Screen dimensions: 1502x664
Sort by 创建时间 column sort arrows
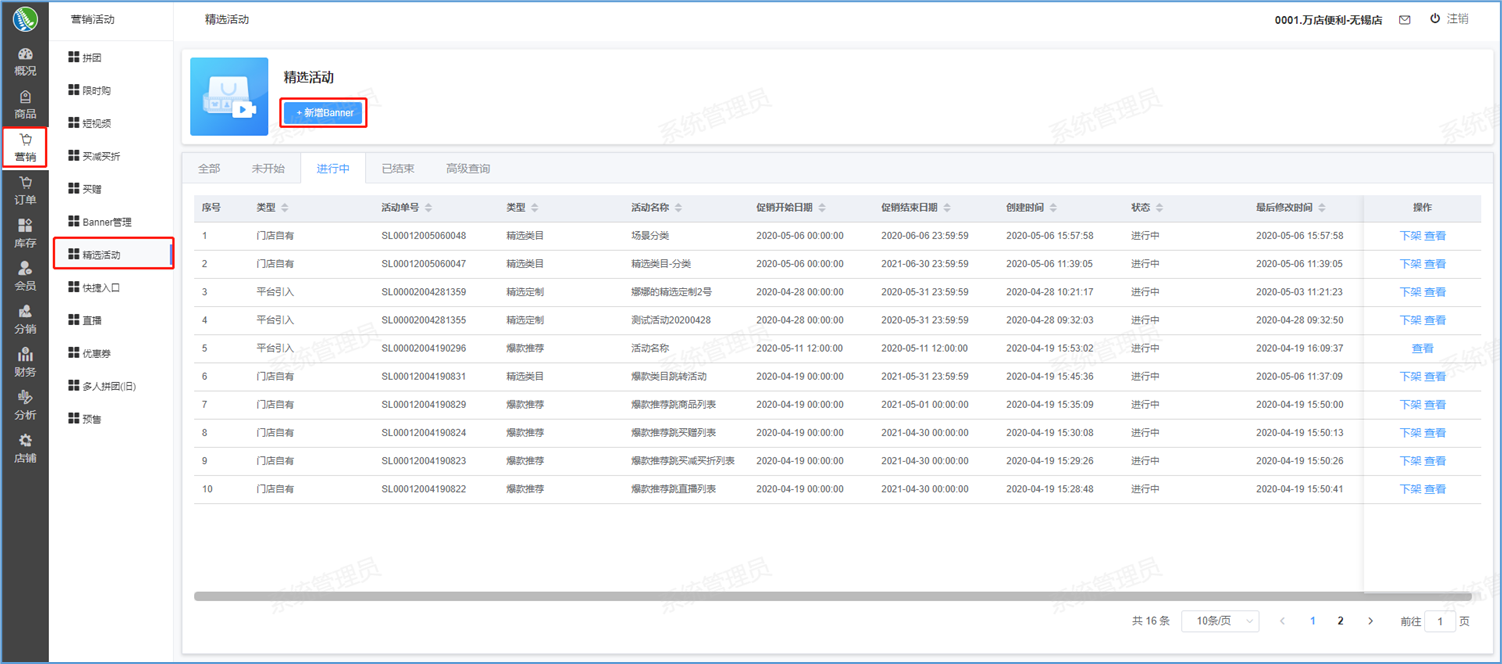1054,208
